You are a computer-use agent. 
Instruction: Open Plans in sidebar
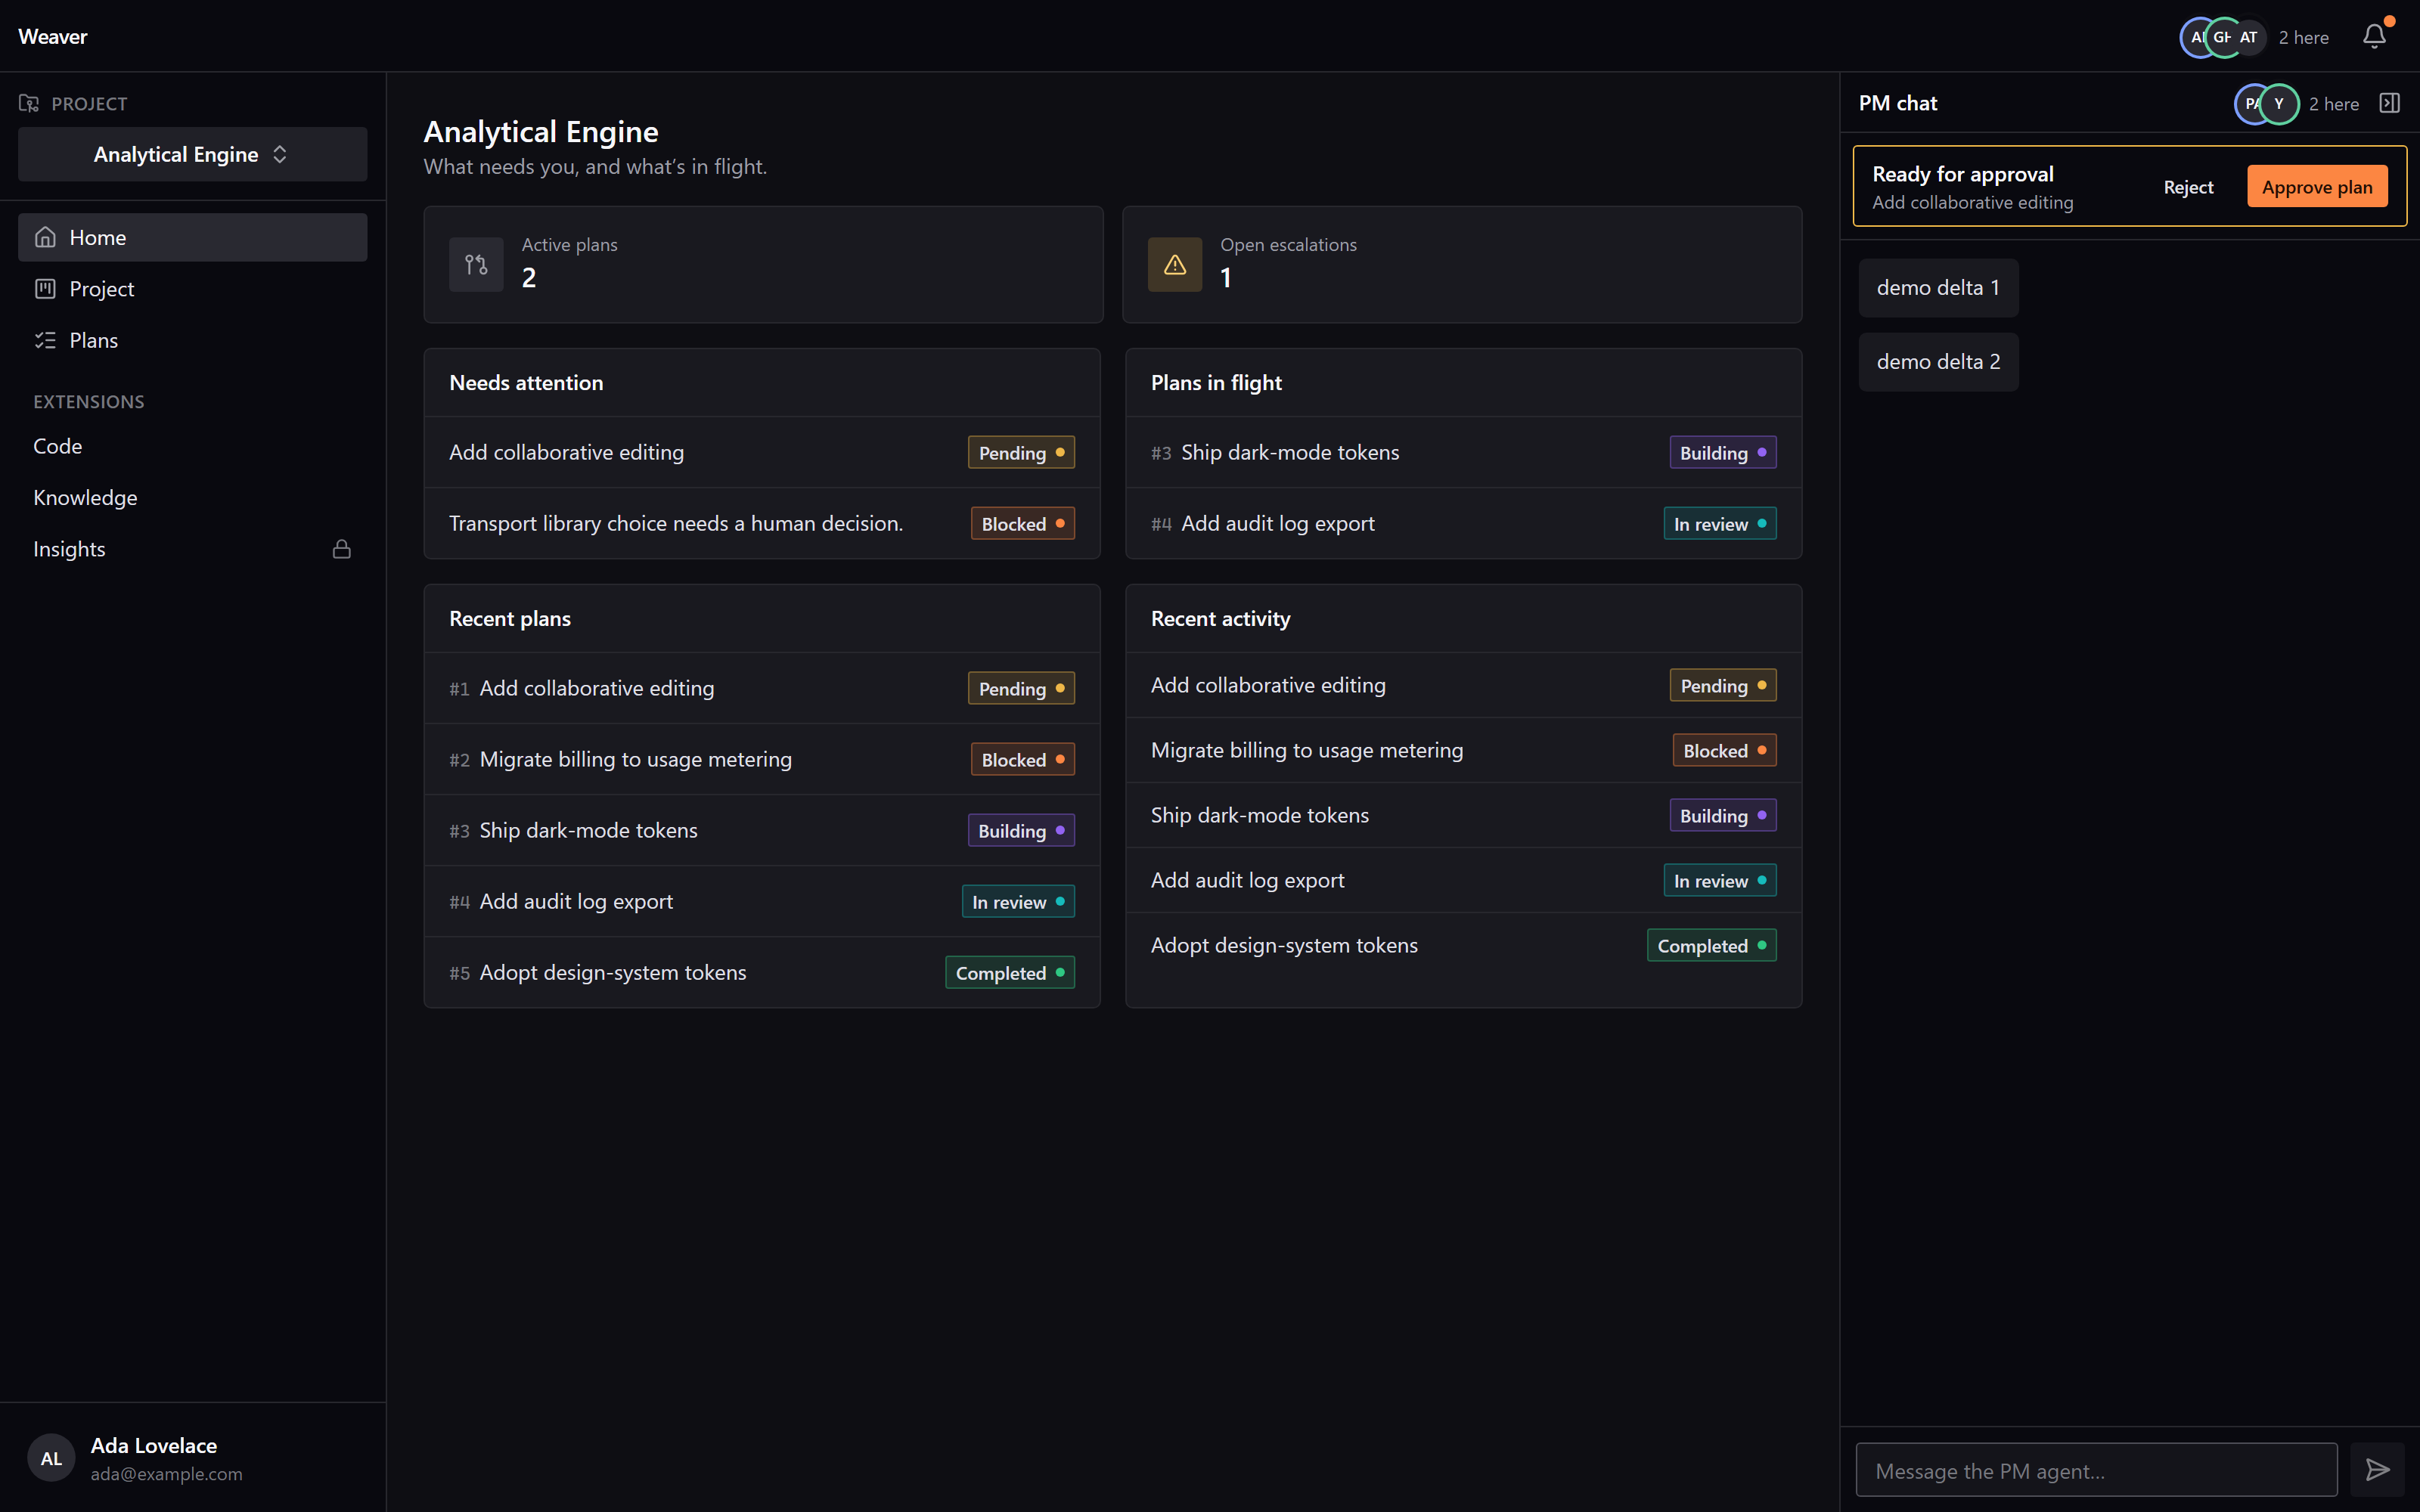pyautogui.click(x=192, y=340)
